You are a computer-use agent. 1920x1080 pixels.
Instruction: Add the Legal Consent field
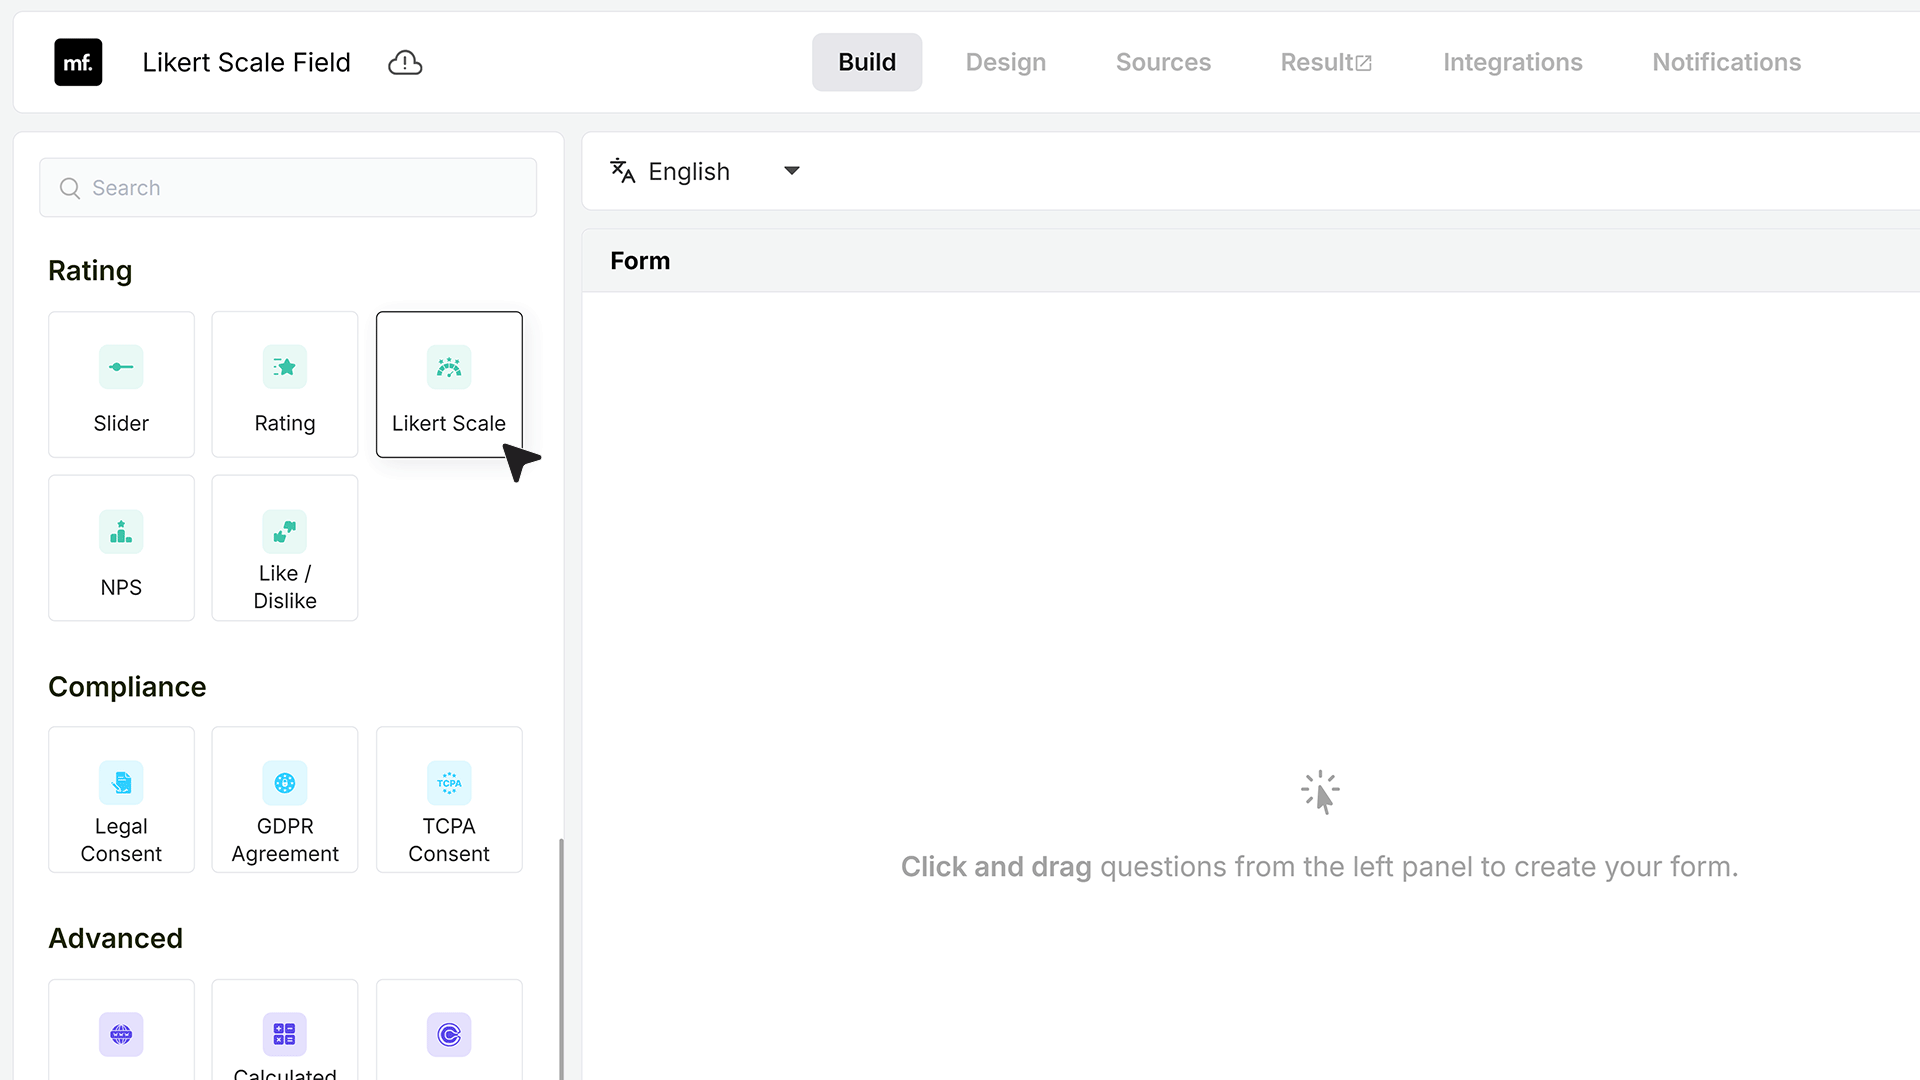click(x=121, y=800)
